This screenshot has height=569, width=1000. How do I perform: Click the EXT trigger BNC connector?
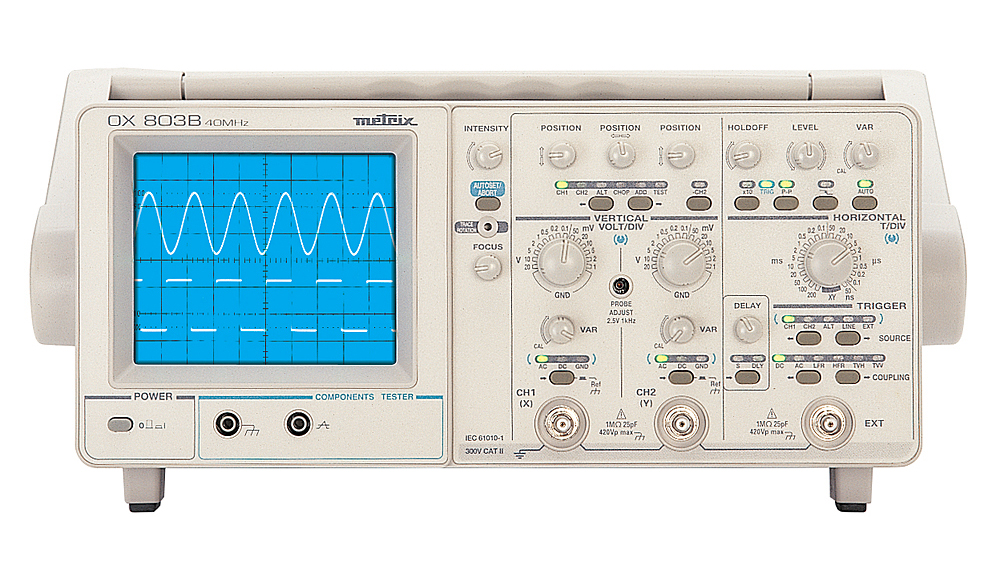click(x=828, y=423)
